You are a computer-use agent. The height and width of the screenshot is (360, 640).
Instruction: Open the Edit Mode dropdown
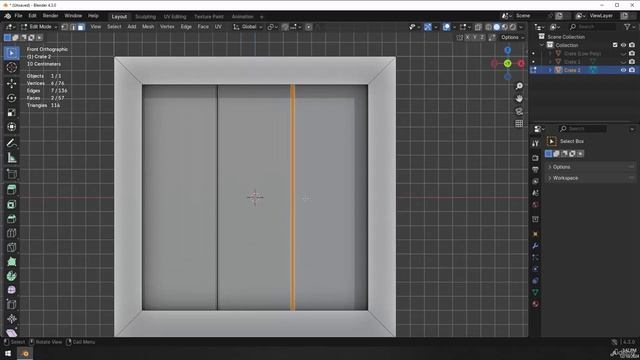click(39, 27)
